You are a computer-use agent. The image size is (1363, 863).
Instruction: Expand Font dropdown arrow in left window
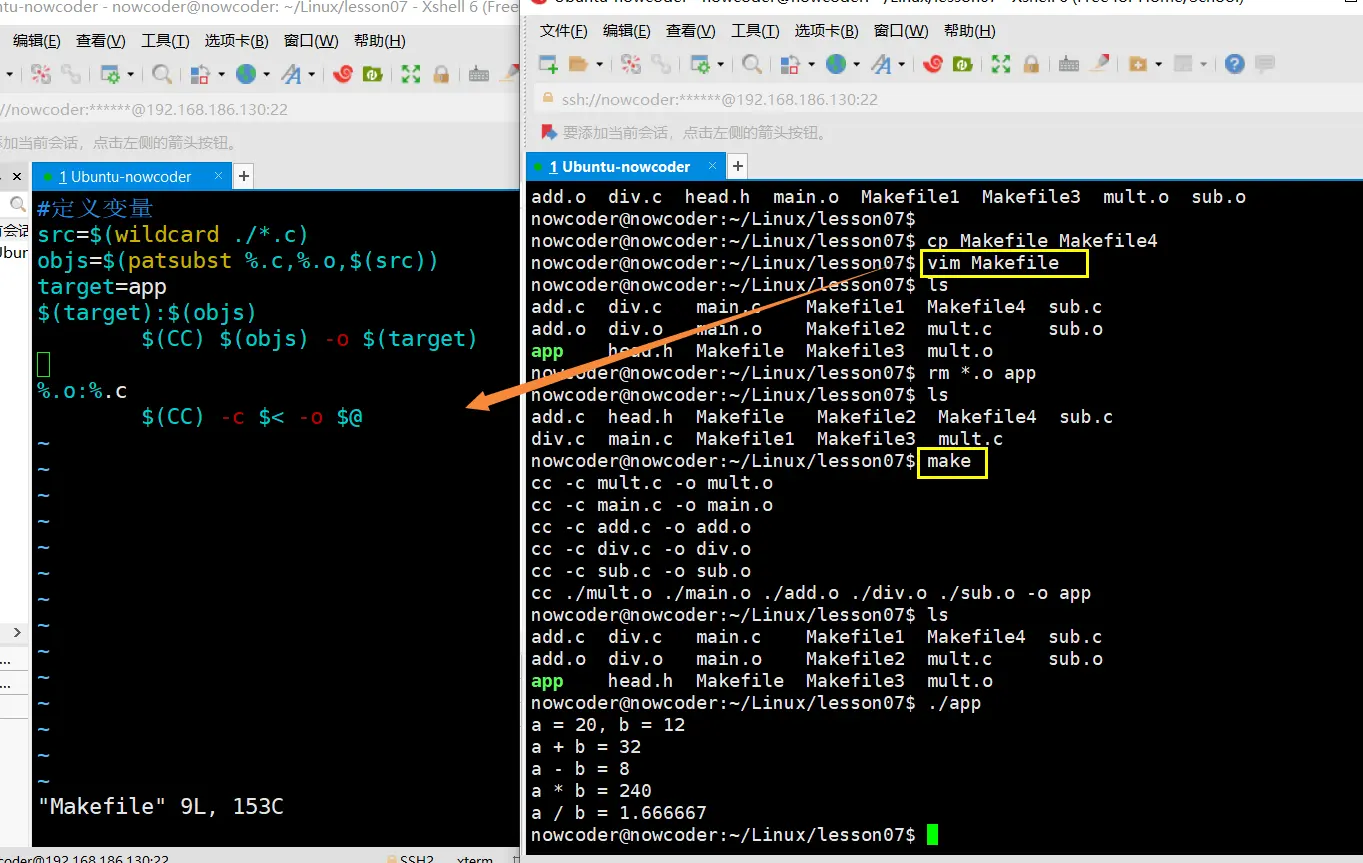[x=312, y=74]
